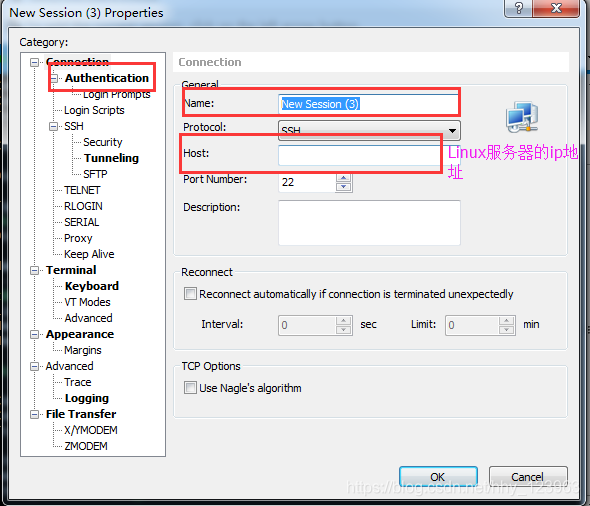
Task: Select the File Transfer category
Action: 81,414
